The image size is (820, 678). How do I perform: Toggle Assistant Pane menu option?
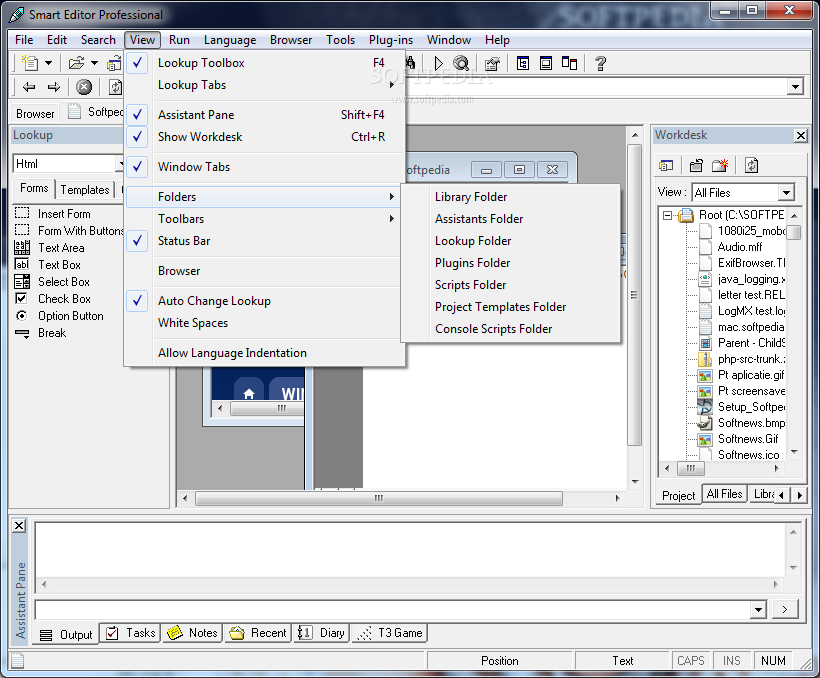click(x=265, y=115)
